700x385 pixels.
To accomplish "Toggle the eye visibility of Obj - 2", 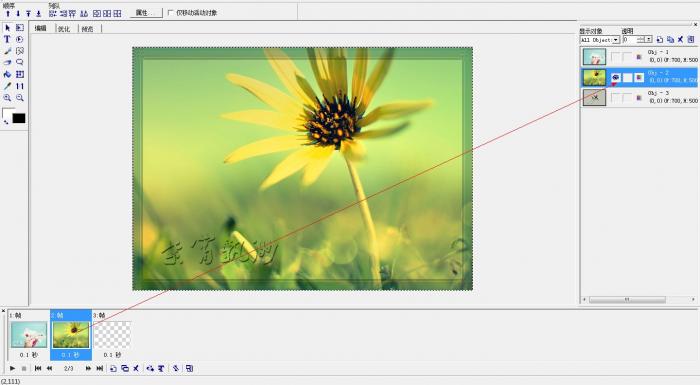I will point(615,78).
